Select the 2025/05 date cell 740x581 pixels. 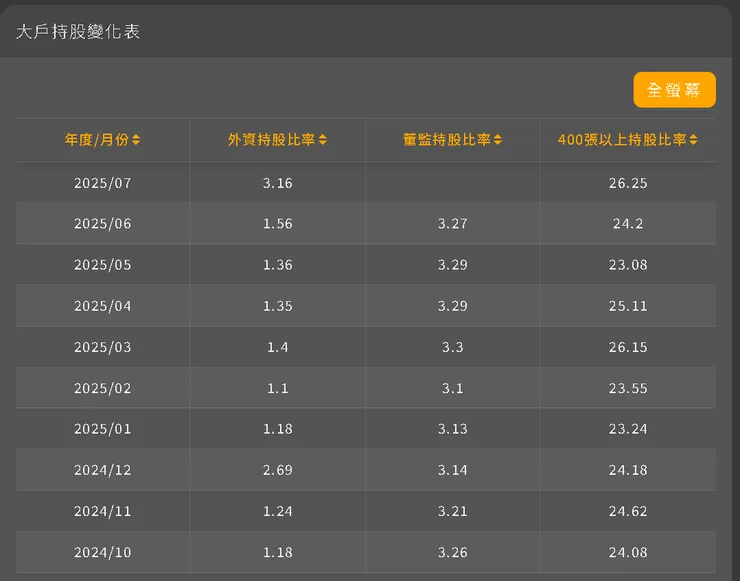click(x=102, y=265)
